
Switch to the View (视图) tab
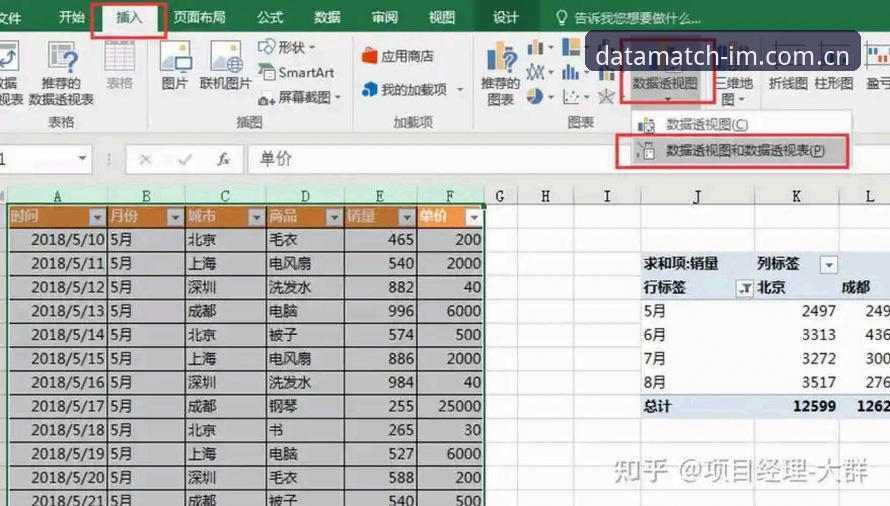pyautogui.click(x=442, y=17)
